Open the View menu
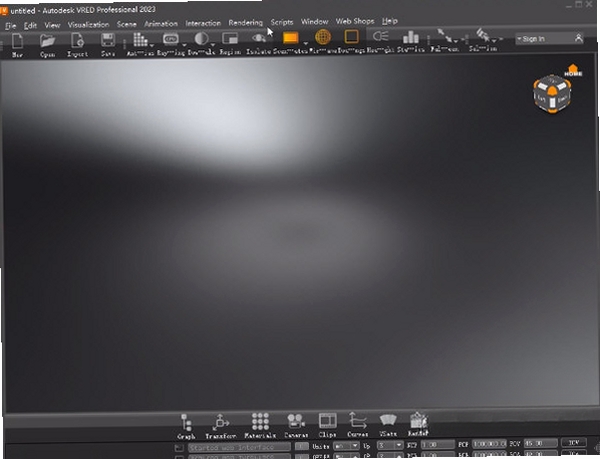The width and height of the screenshot is (600, 459). pos(52,25)
